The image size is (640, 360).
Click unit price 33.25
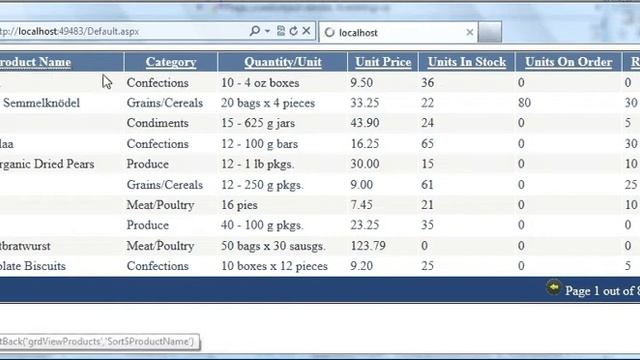pyautogui.click(x=364, y=103)
